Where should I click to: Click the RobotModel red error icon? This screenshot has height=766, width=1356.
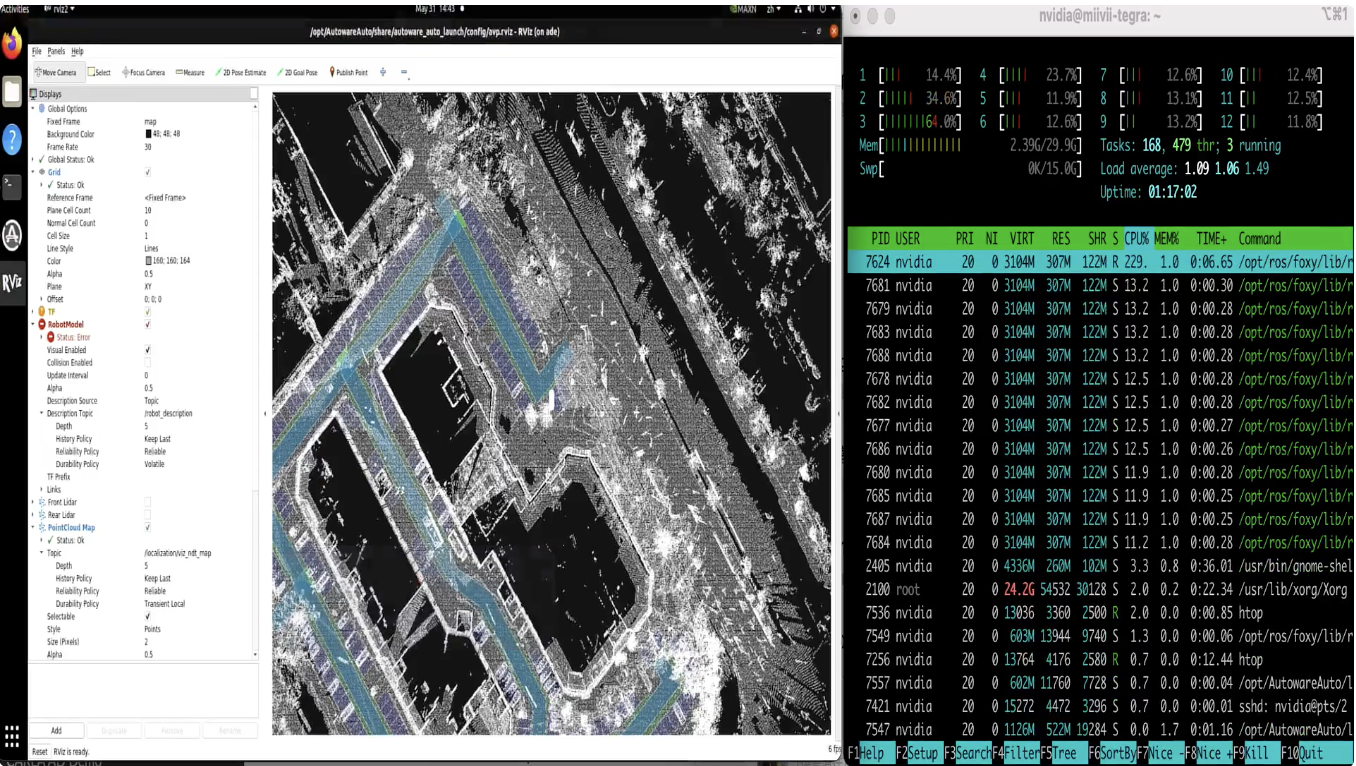(x=41, y=324)
